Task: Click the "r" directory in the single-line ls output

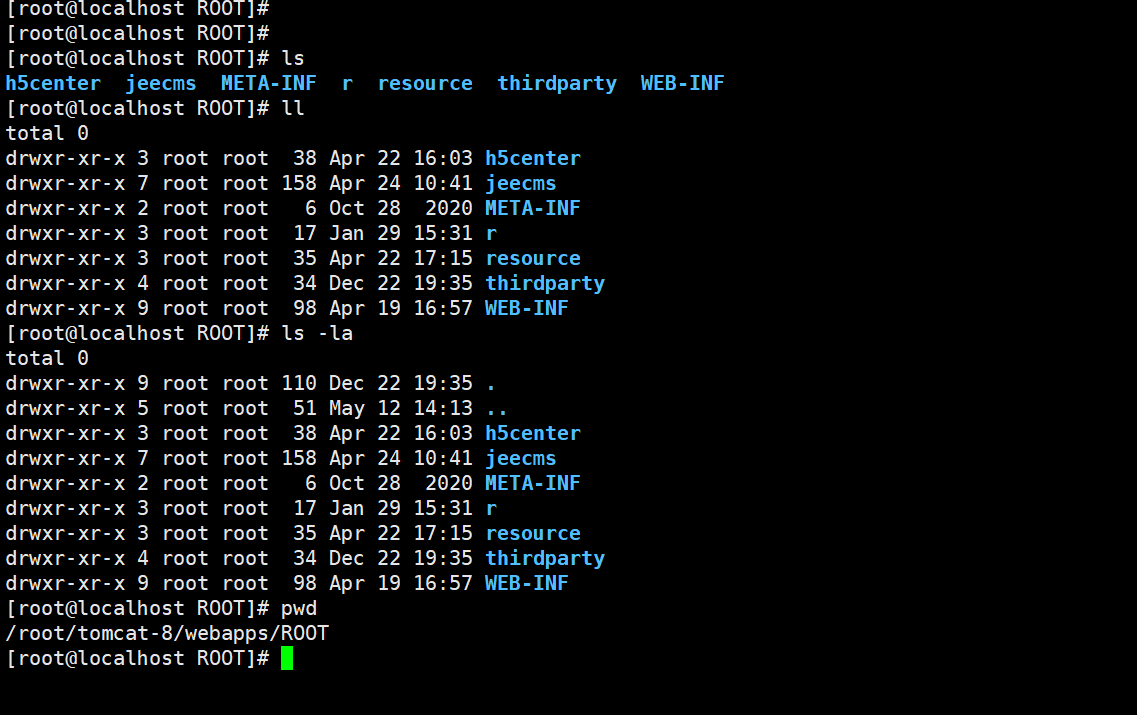Action: coord(347,83)
